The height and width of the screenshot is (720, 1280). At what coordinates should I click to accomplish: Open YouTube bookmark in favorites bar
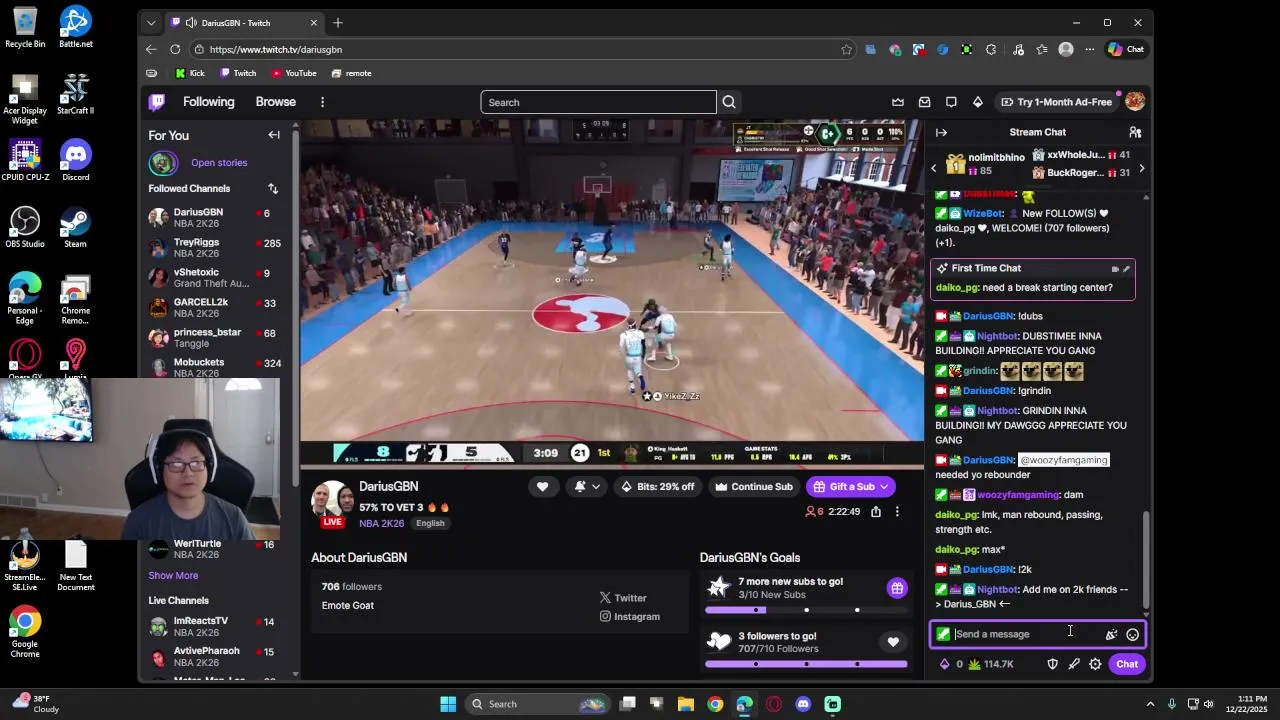pos(293,73)
